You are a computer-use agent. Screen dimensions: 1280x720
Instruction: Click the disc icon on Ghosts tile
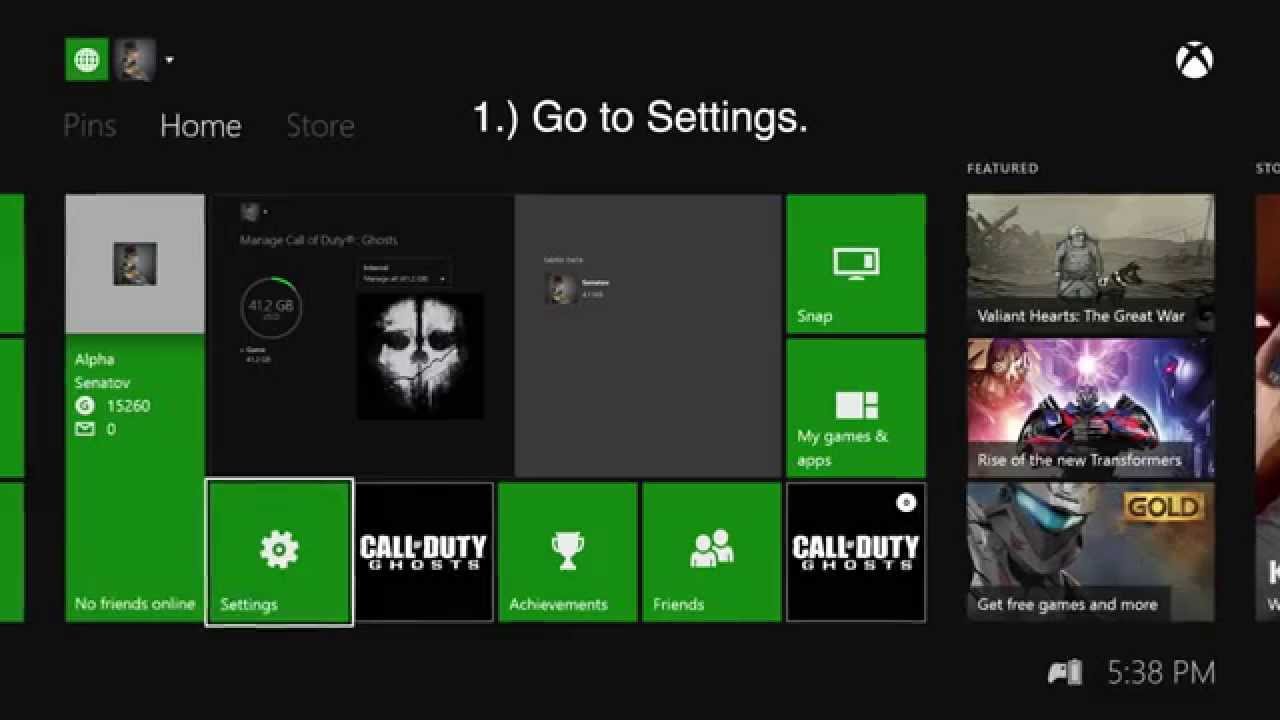[x=906, y=503]
